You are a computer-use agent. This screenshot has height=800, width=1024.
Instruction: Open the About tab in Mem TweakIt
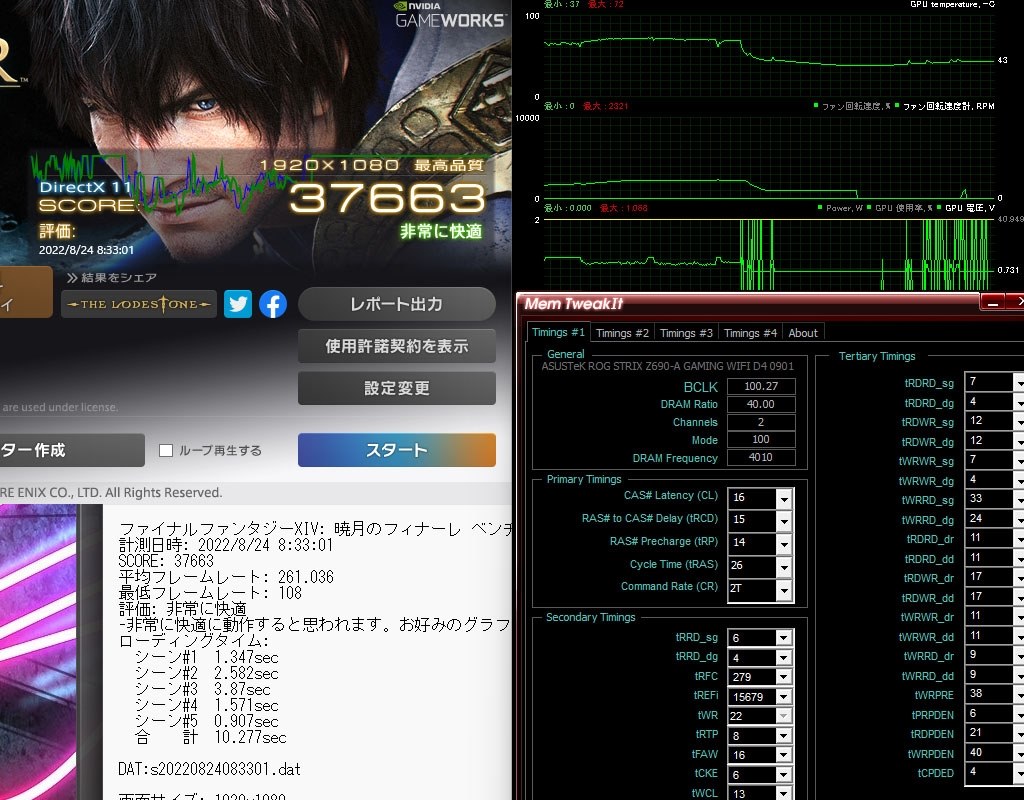803,333
